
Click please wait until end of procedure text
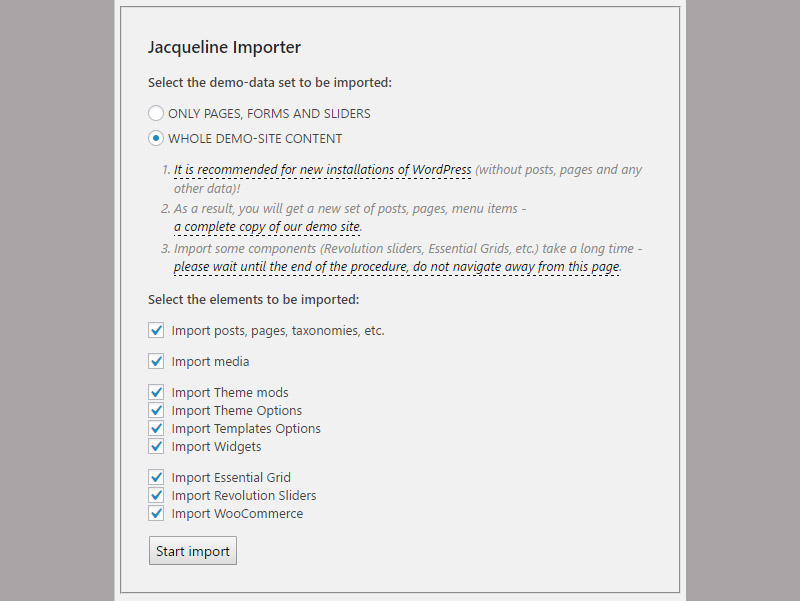pyautogui.click(x=396, y=267)
